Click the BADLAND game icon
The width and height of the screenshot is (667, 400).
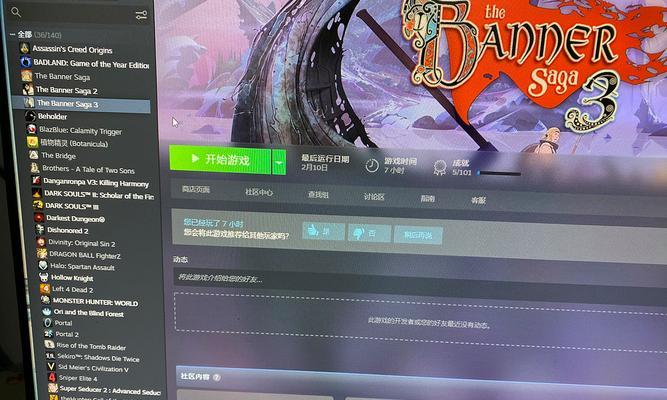point(26,62)
